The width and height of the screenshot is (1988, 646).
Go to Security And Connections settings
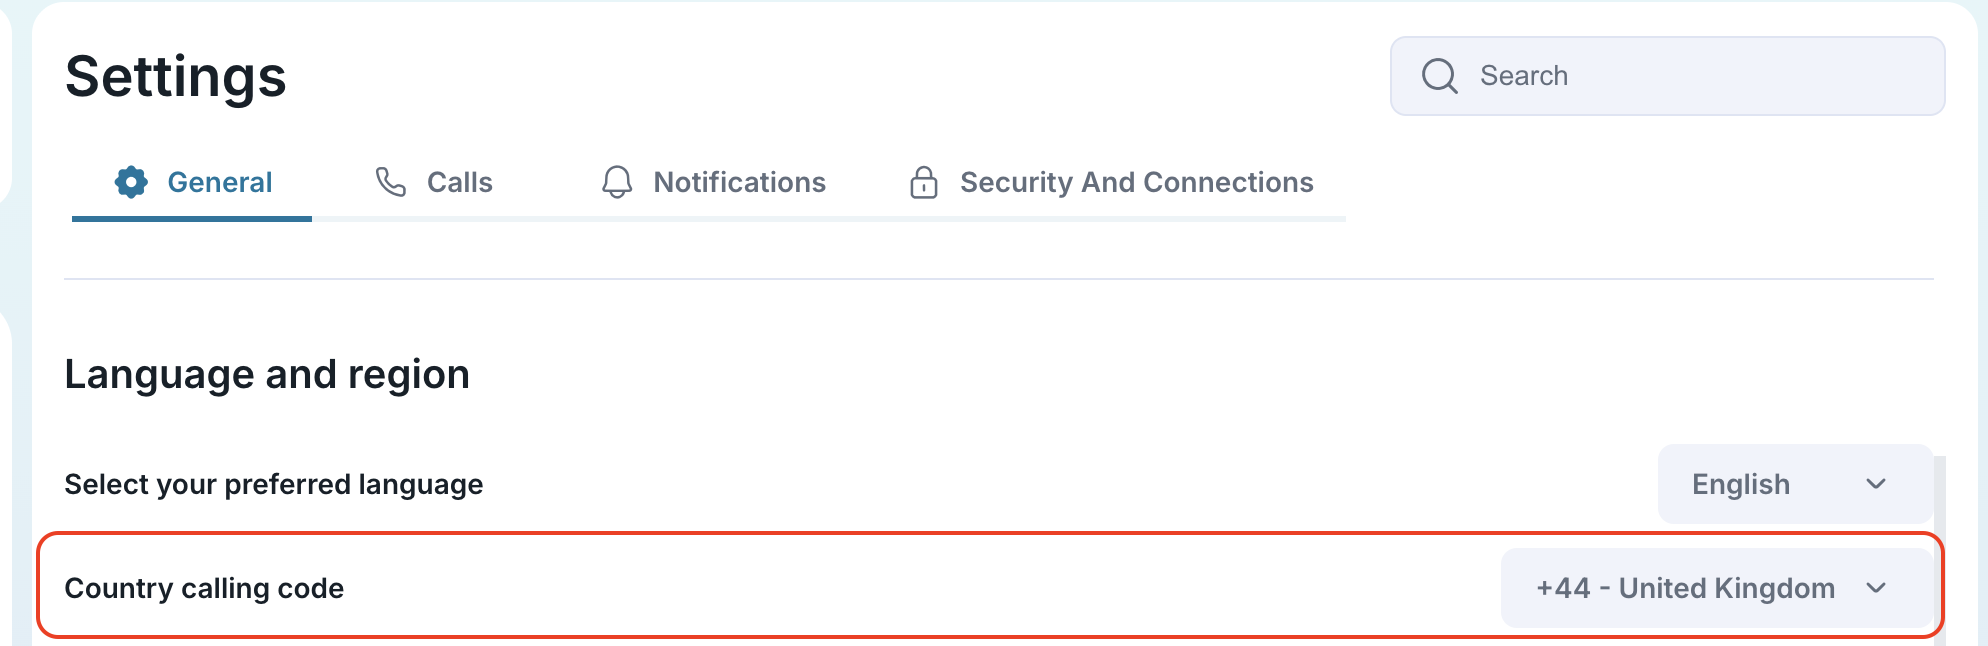click(1136, 182)
